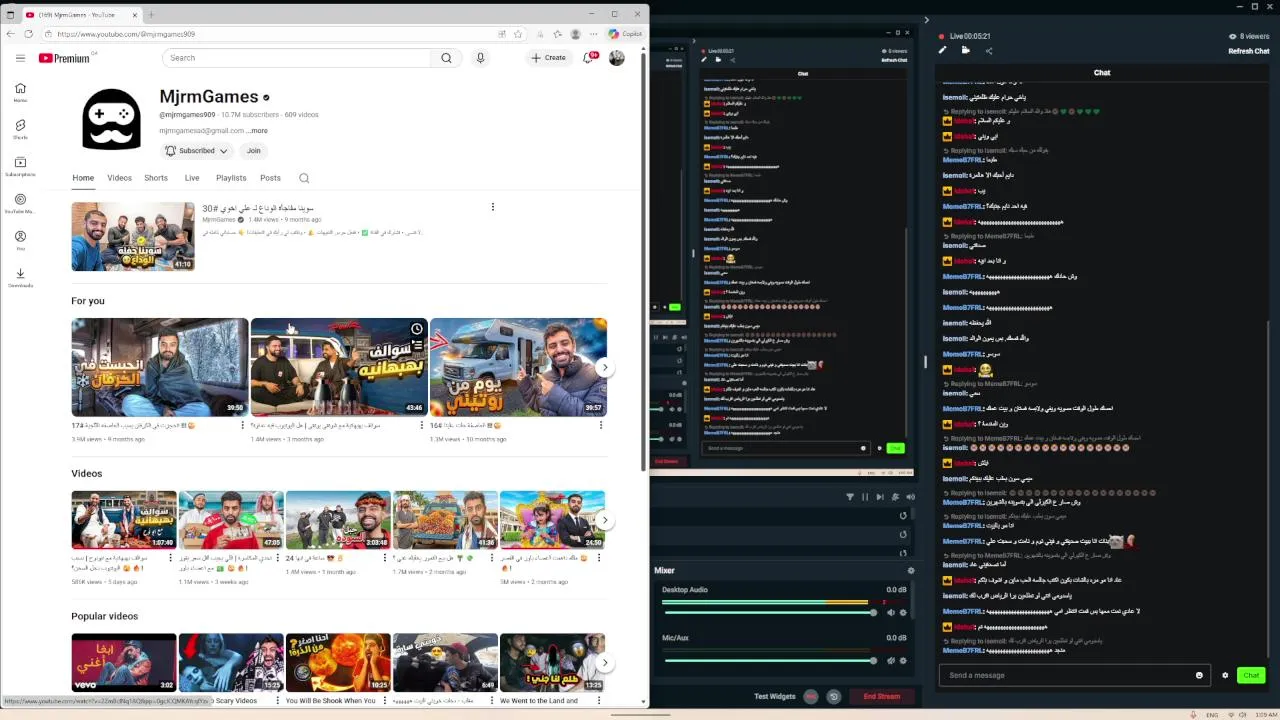Open YouTube account avatar menu
The width and height of the screenshot is (1280, 720).
[617, 58]
